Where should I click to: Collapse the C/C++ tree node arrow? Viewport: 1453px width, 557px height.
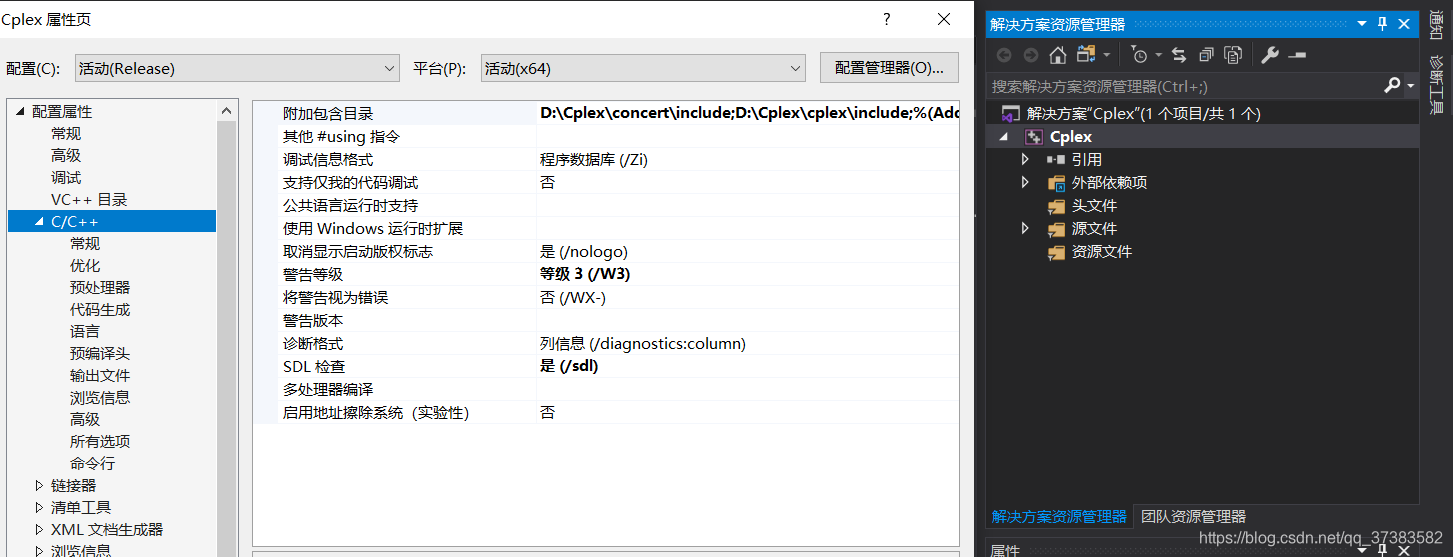point(39,222)
